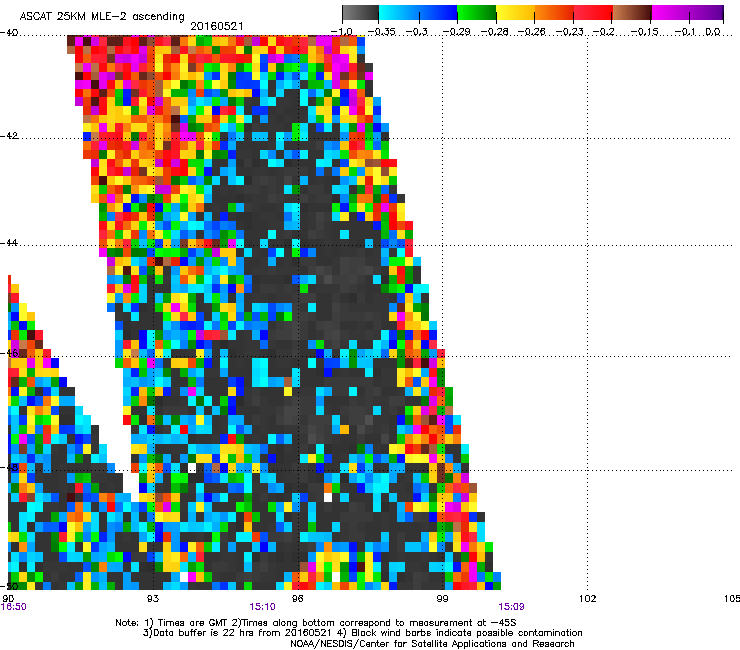Click the '-0.28' color scale label
This screenshot has width=740, height=650.
click(495, 32)
